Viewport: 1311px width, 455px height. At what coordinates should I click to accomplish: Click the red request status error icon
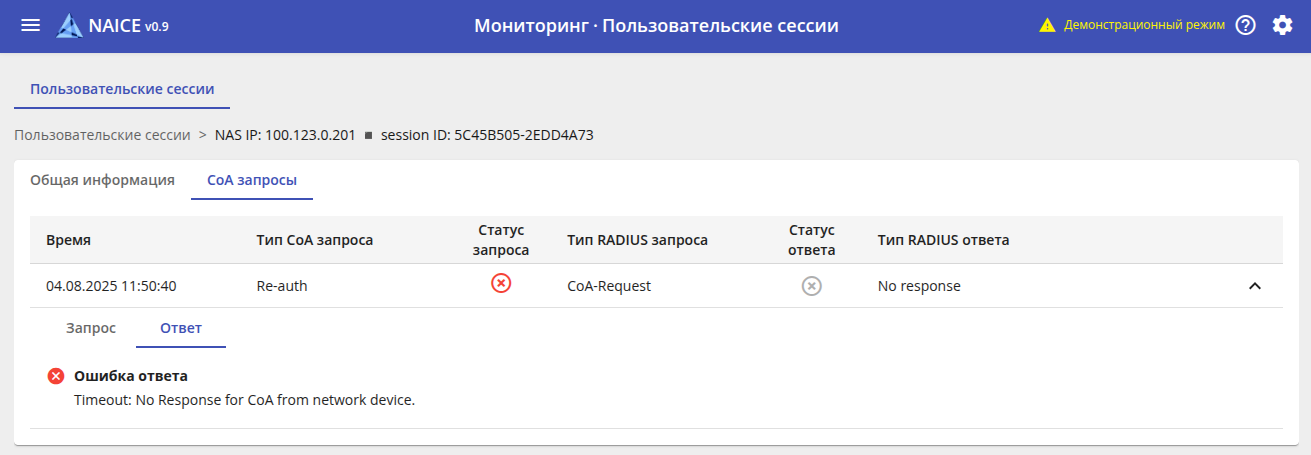501,284
